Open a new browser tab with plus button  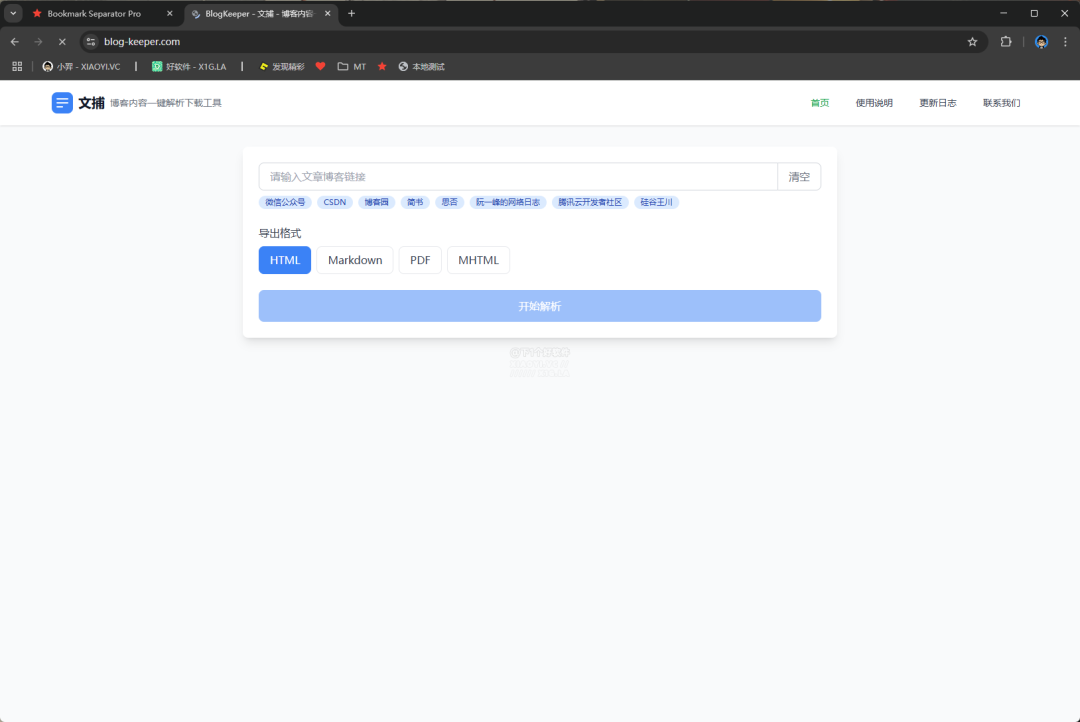point(351,14)
